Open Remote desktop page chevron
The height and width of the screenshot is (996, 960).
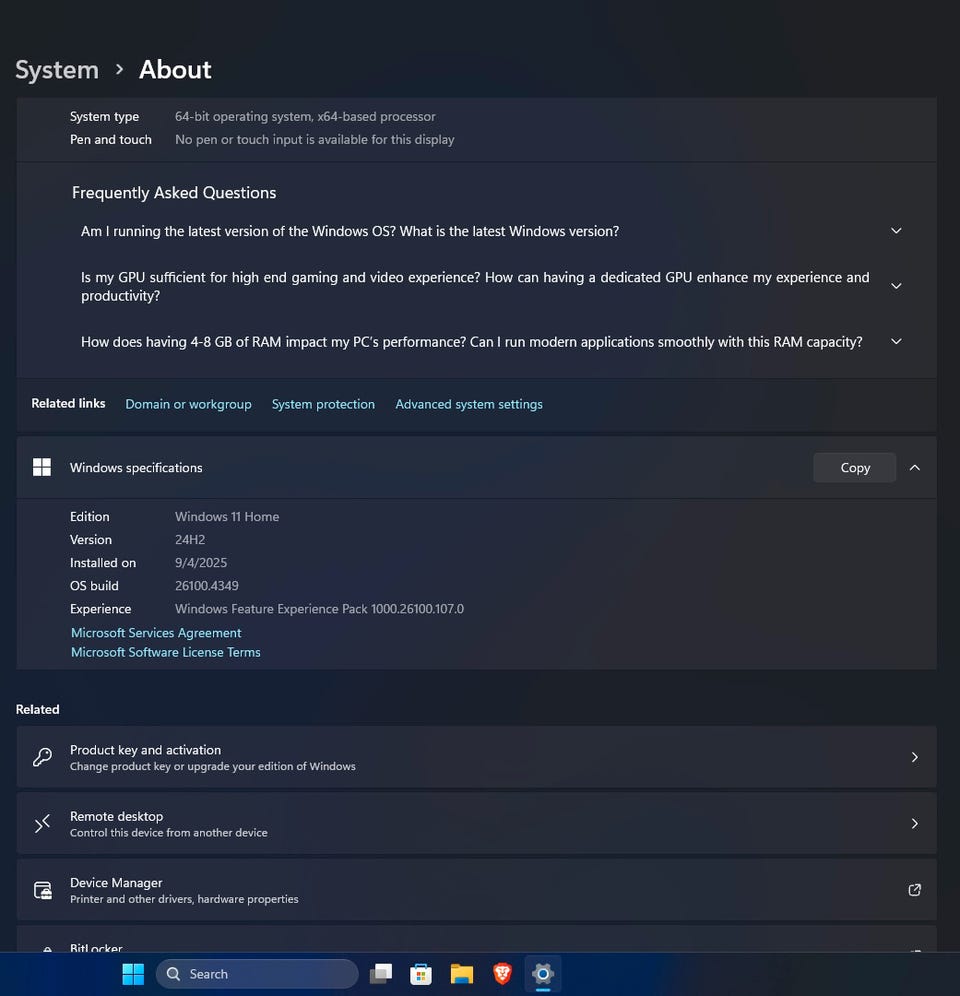coord(914,823)
